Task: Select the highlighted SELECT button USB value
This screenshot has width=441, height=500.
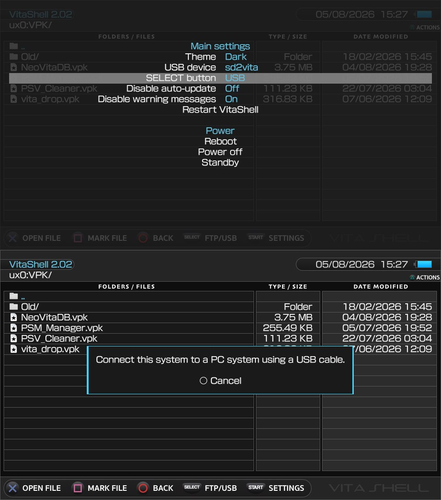Action: [235, 78]
